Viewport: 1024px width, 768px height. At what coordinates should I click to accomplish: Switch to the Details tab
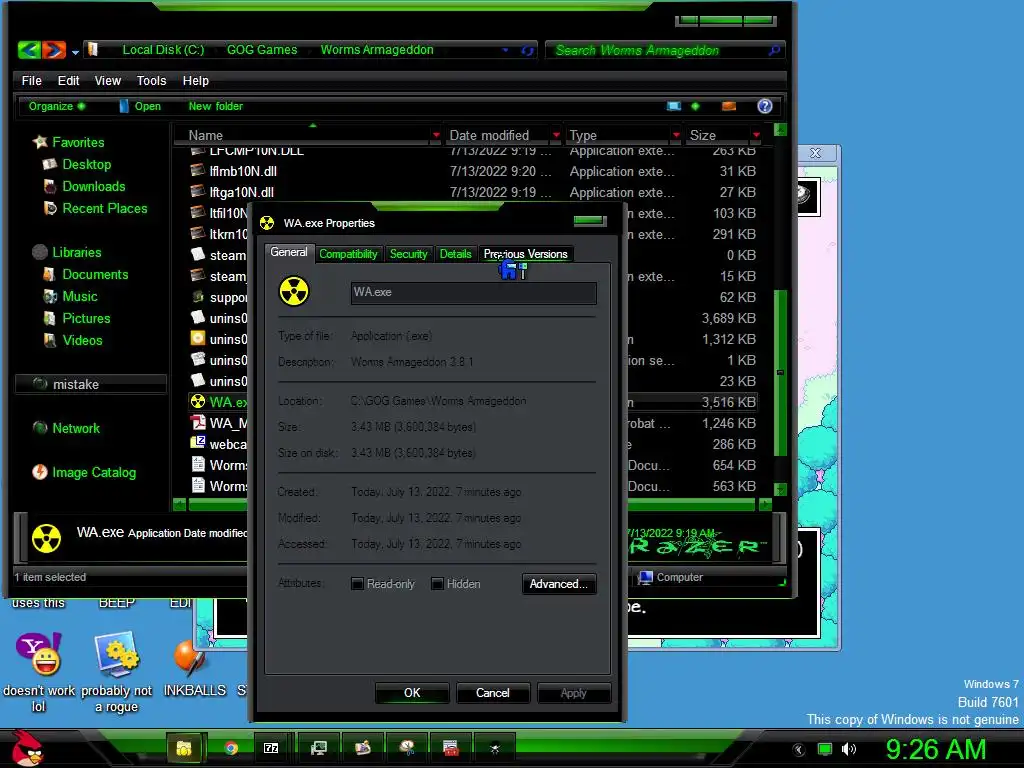click(455, 253)
